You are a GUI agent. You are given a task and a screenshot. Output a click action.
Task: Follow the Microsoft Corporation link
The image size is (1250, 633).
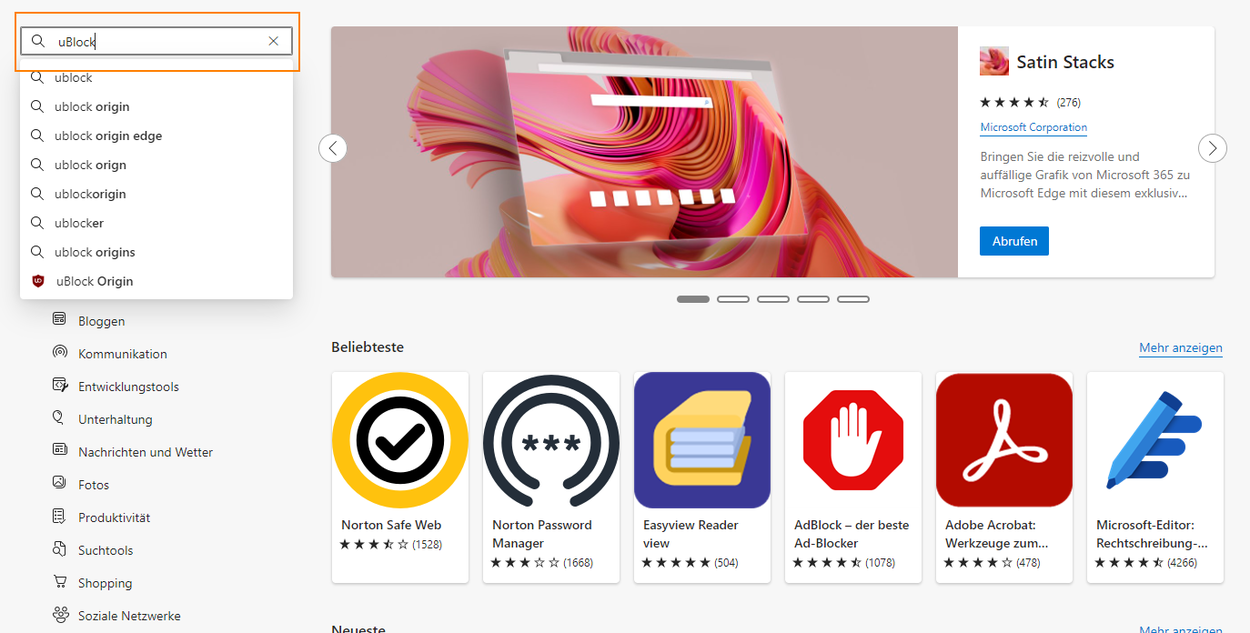(1033, 127)
